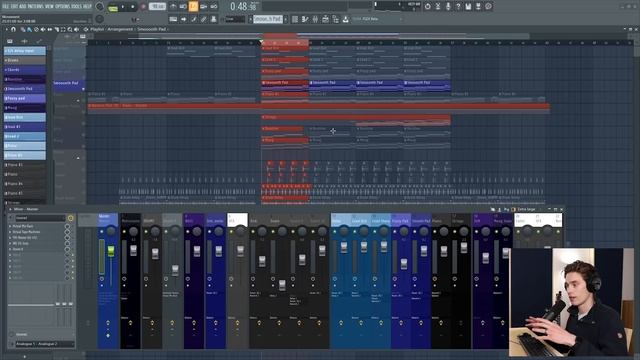Toggle the metronome icon

coord(173,7)
